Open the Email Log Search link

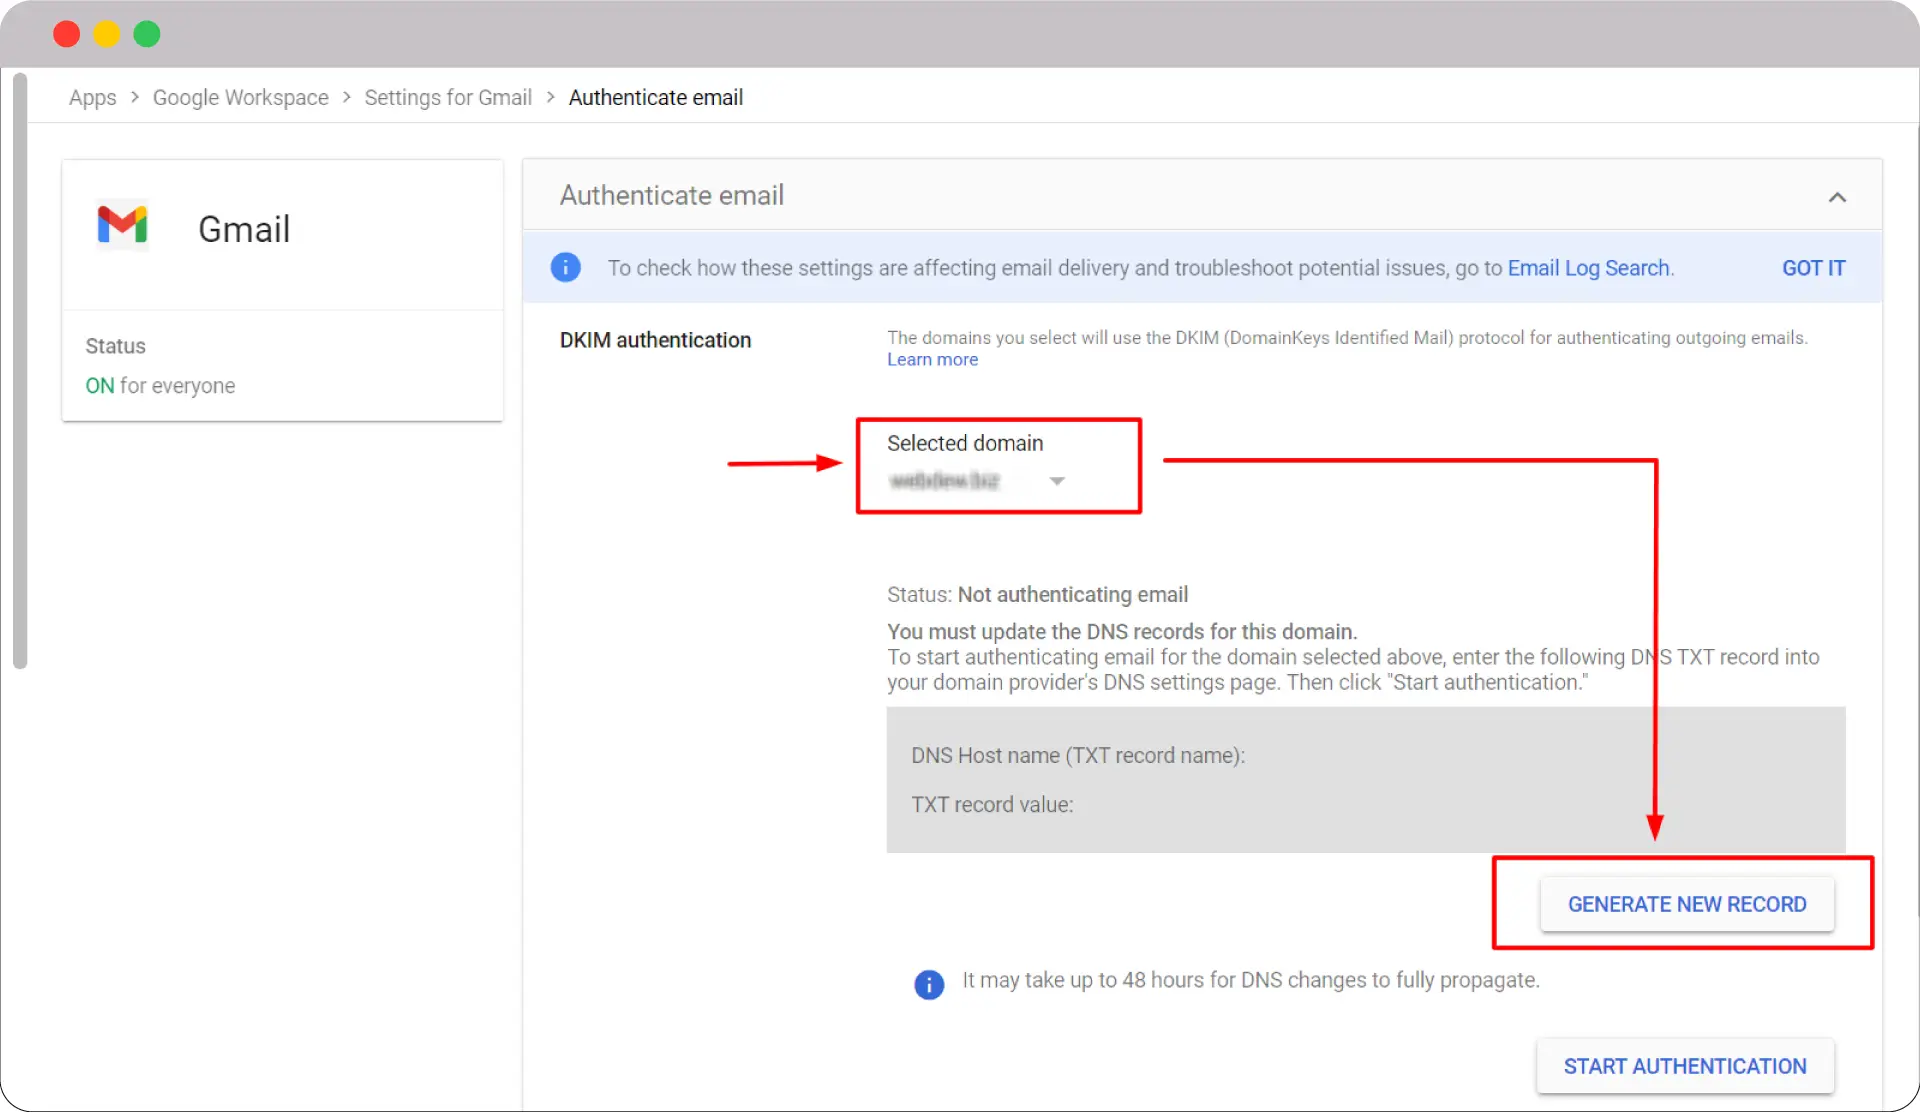(x=1587, y=268)
